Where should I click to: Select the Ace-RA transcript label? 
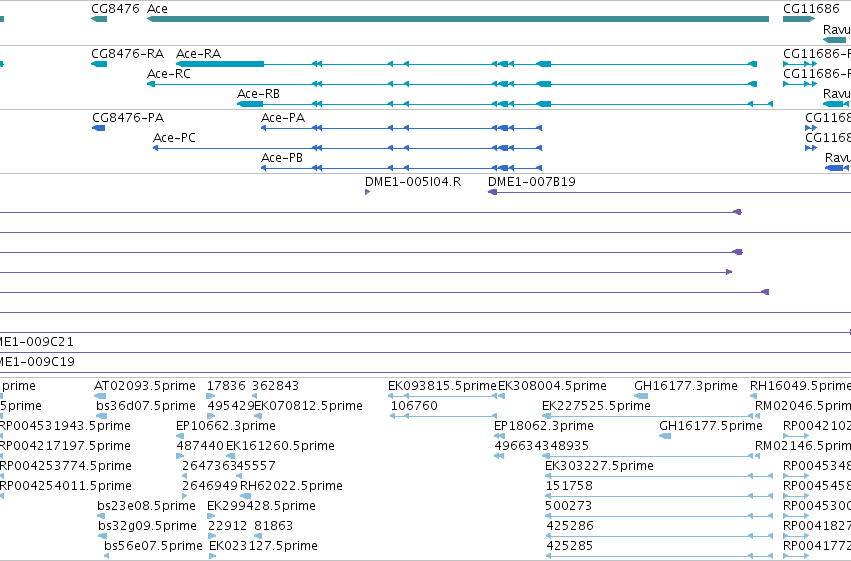click(199, 54)
